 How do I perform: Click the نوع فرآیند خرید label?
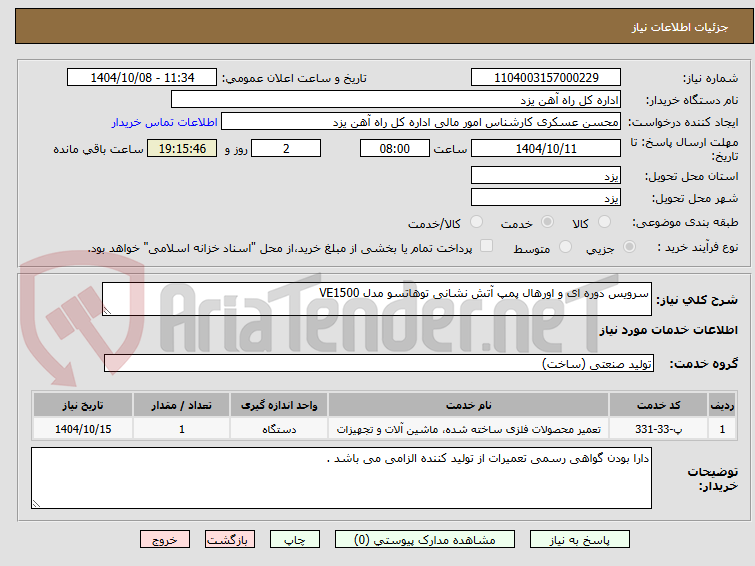[x=698, y=247]
